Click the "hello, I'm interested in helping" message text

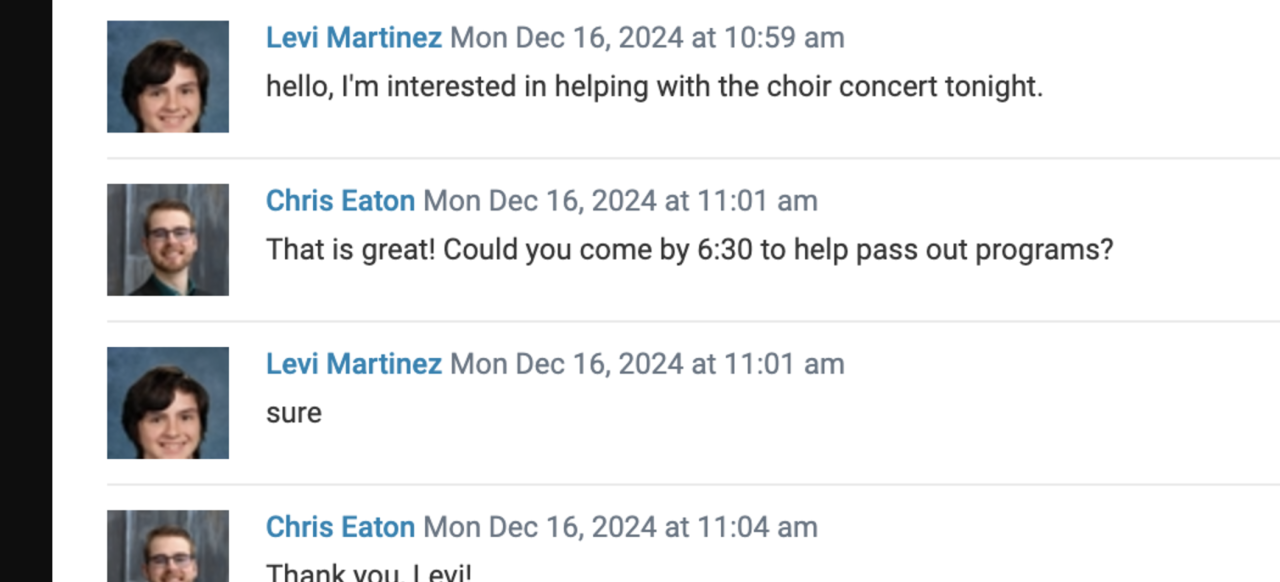pyautogui.click(x=654, y=87)
